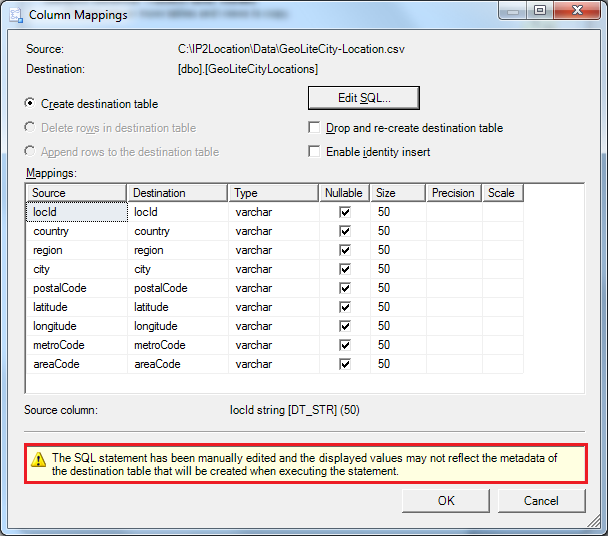Click the warning triangle icon

38,460
